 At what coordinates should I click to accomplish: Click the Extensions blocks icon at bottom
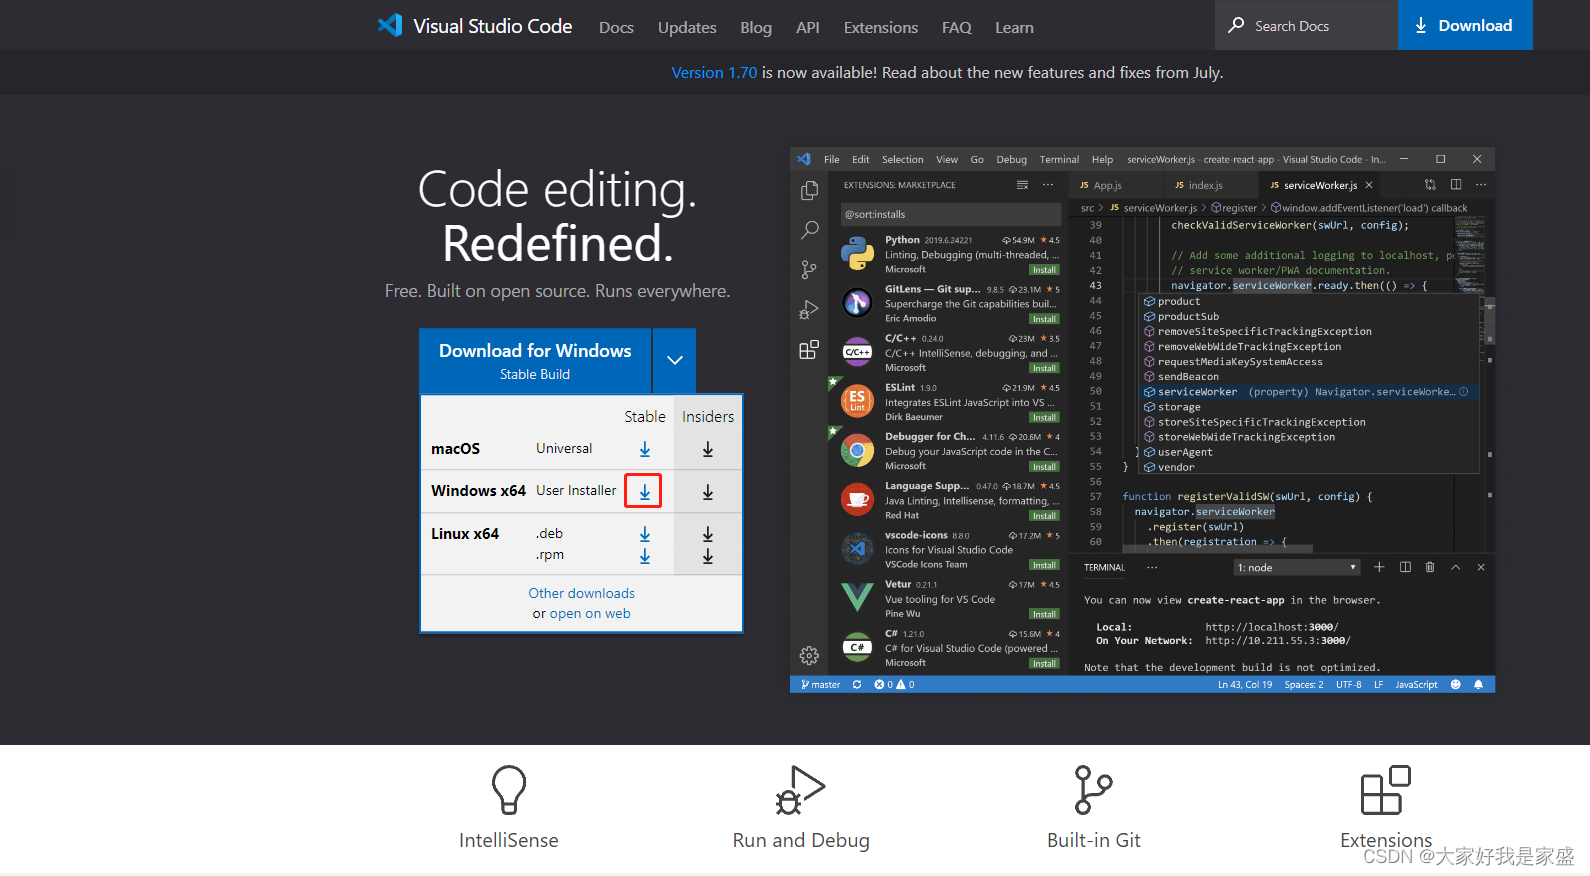1386,790
